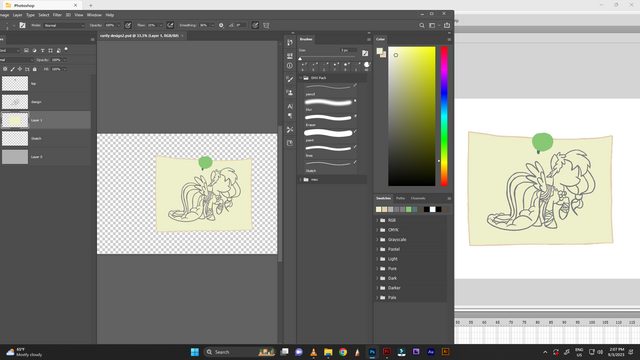
Task: Open the Filter menu
Action: [x=57, y=15]
